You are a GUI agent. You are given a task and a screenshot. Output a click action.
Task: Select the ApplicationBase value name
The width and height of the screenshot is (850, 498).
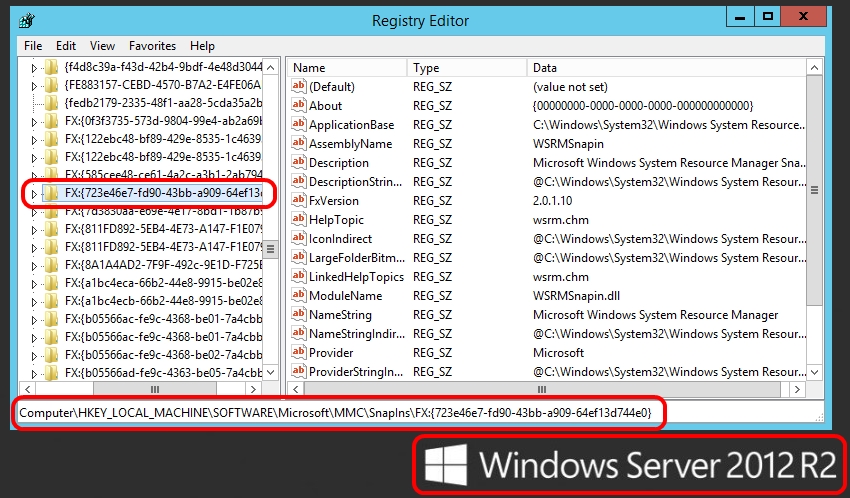pyautogui.click(x=351, y=125)
